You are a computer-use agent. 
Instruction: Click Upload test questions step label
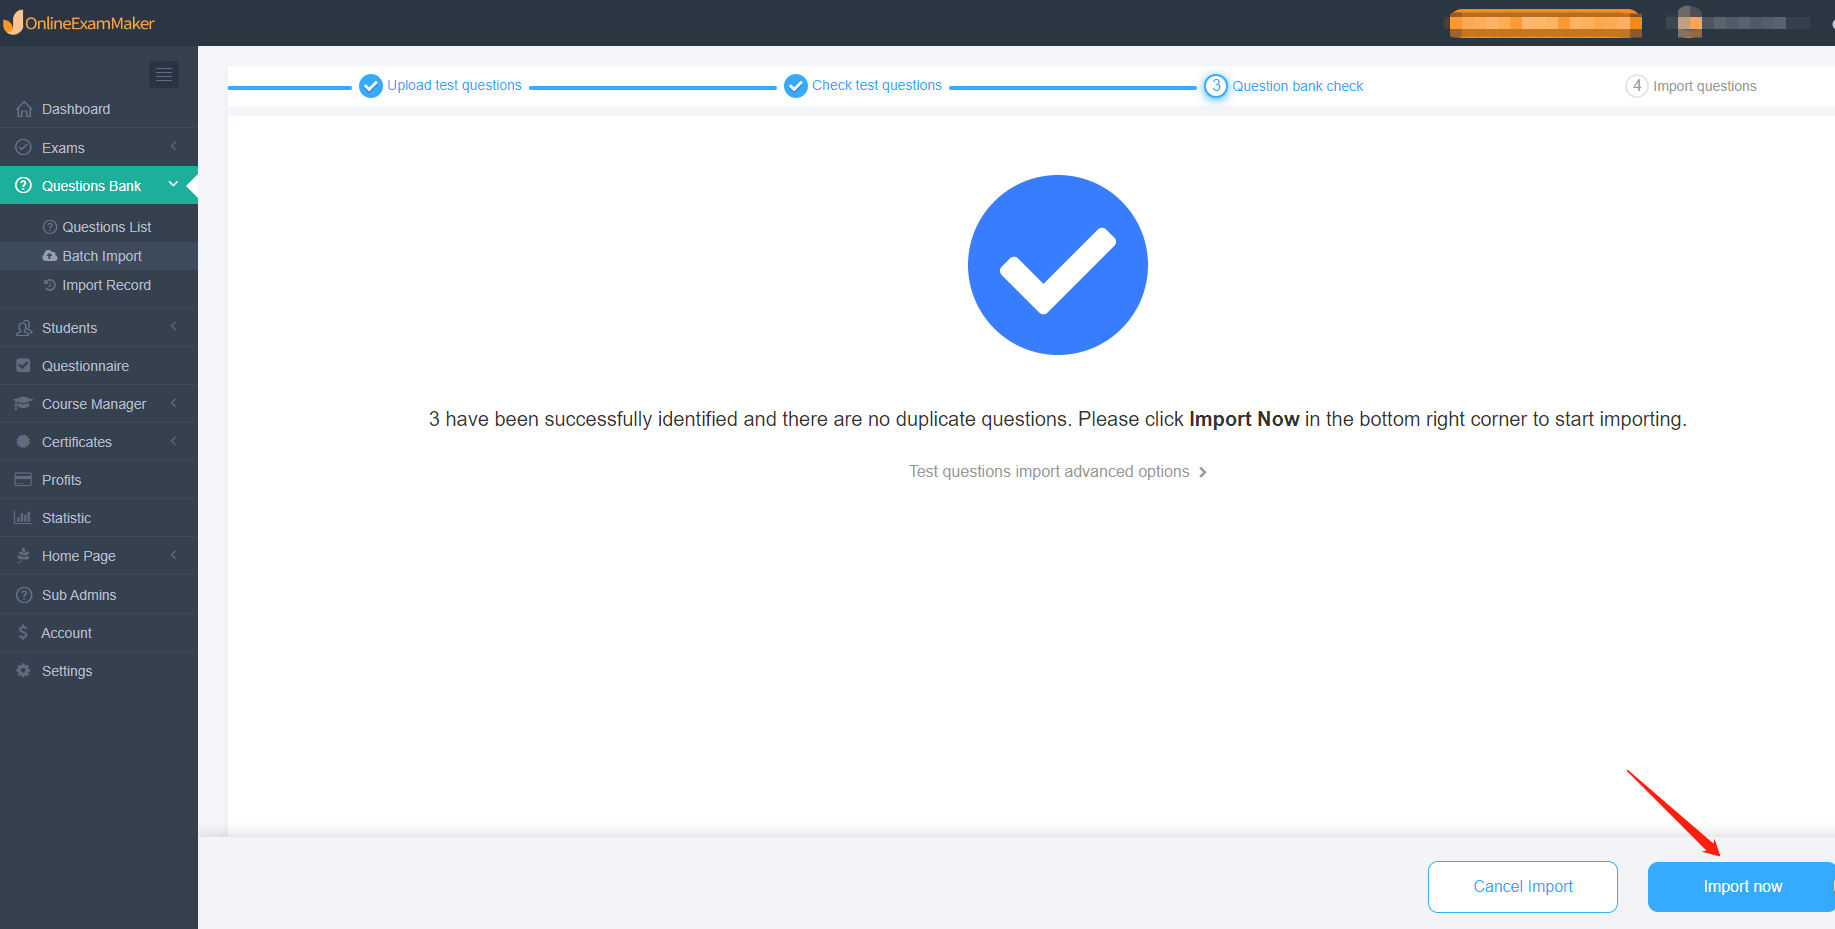click(455, 86)
